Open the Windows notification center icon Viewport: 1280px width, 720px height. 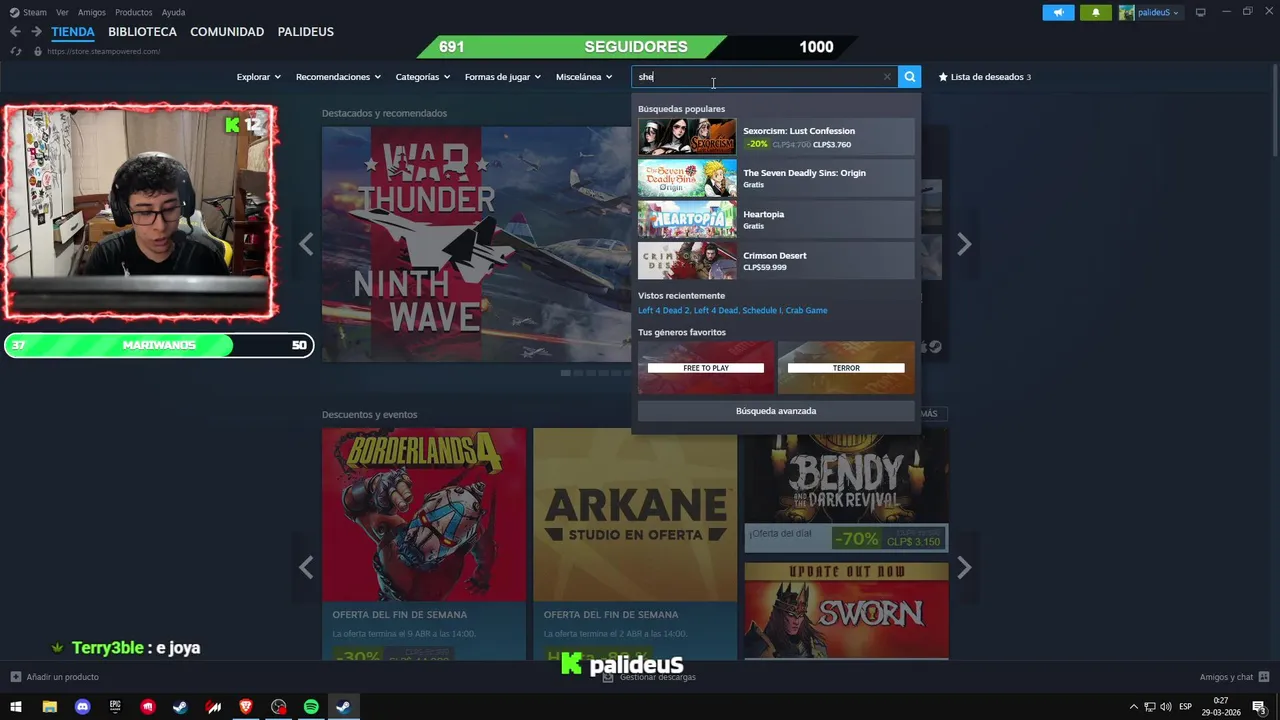pyautogui.click(x=1260, y=707)
